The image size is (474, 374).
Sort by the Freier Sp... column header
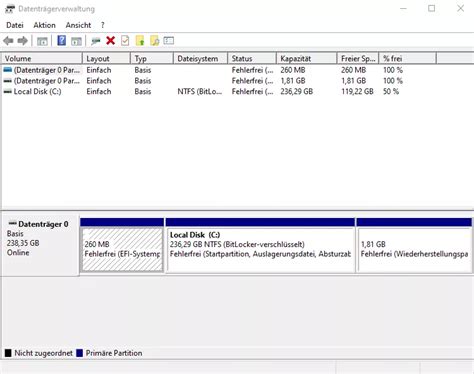coord(358,59)
